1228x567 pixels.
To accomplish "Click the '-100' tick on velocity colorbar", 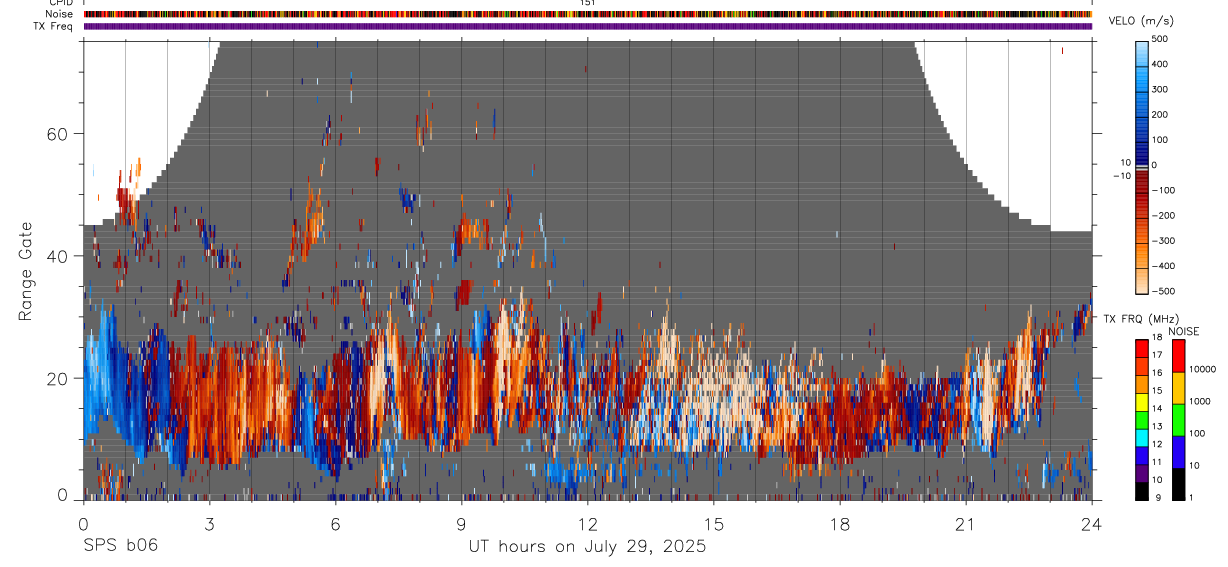I will (1165, 190).
